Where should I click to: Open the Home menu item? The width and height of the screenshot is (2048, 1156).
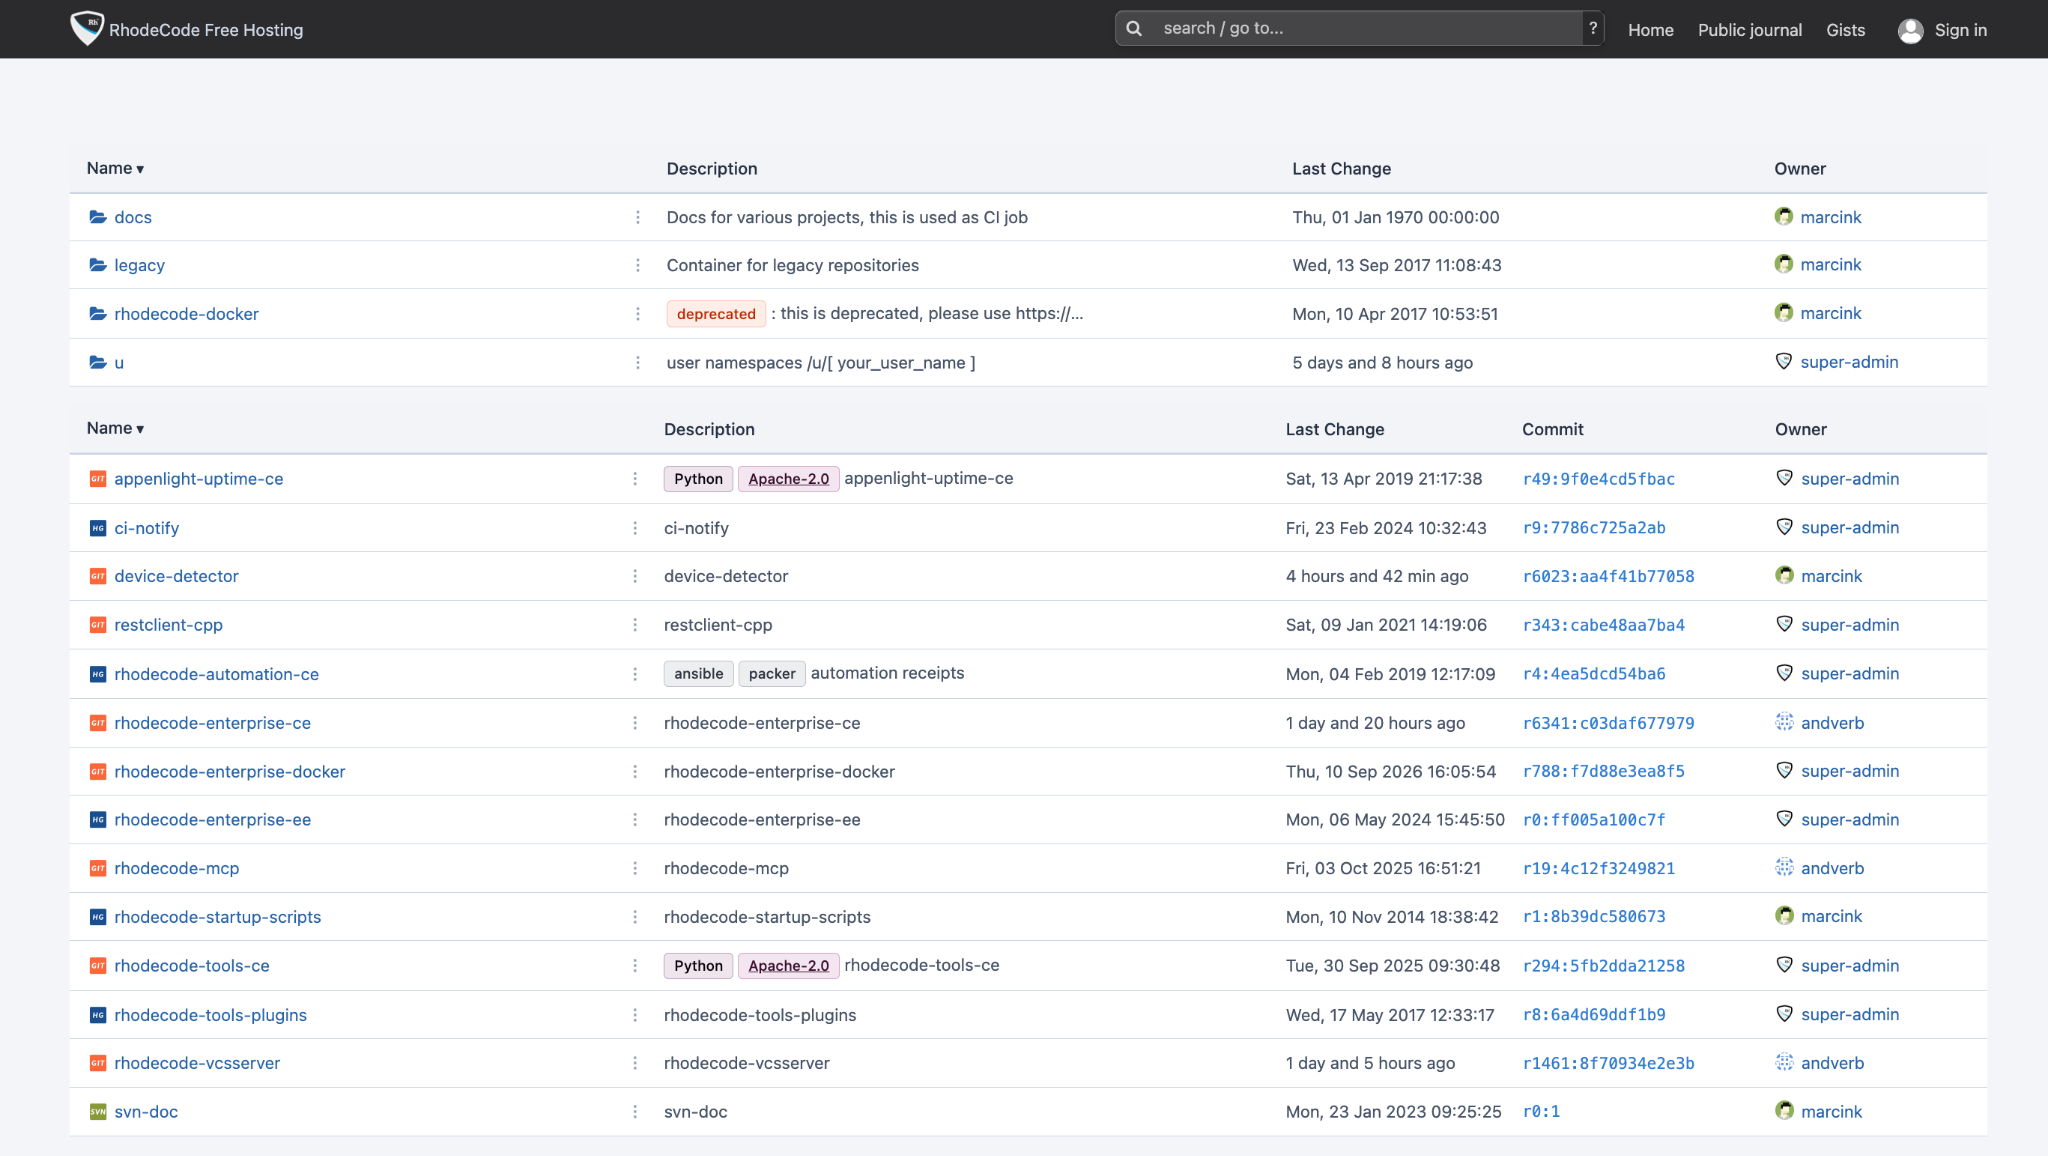[x=1650, y=30]
